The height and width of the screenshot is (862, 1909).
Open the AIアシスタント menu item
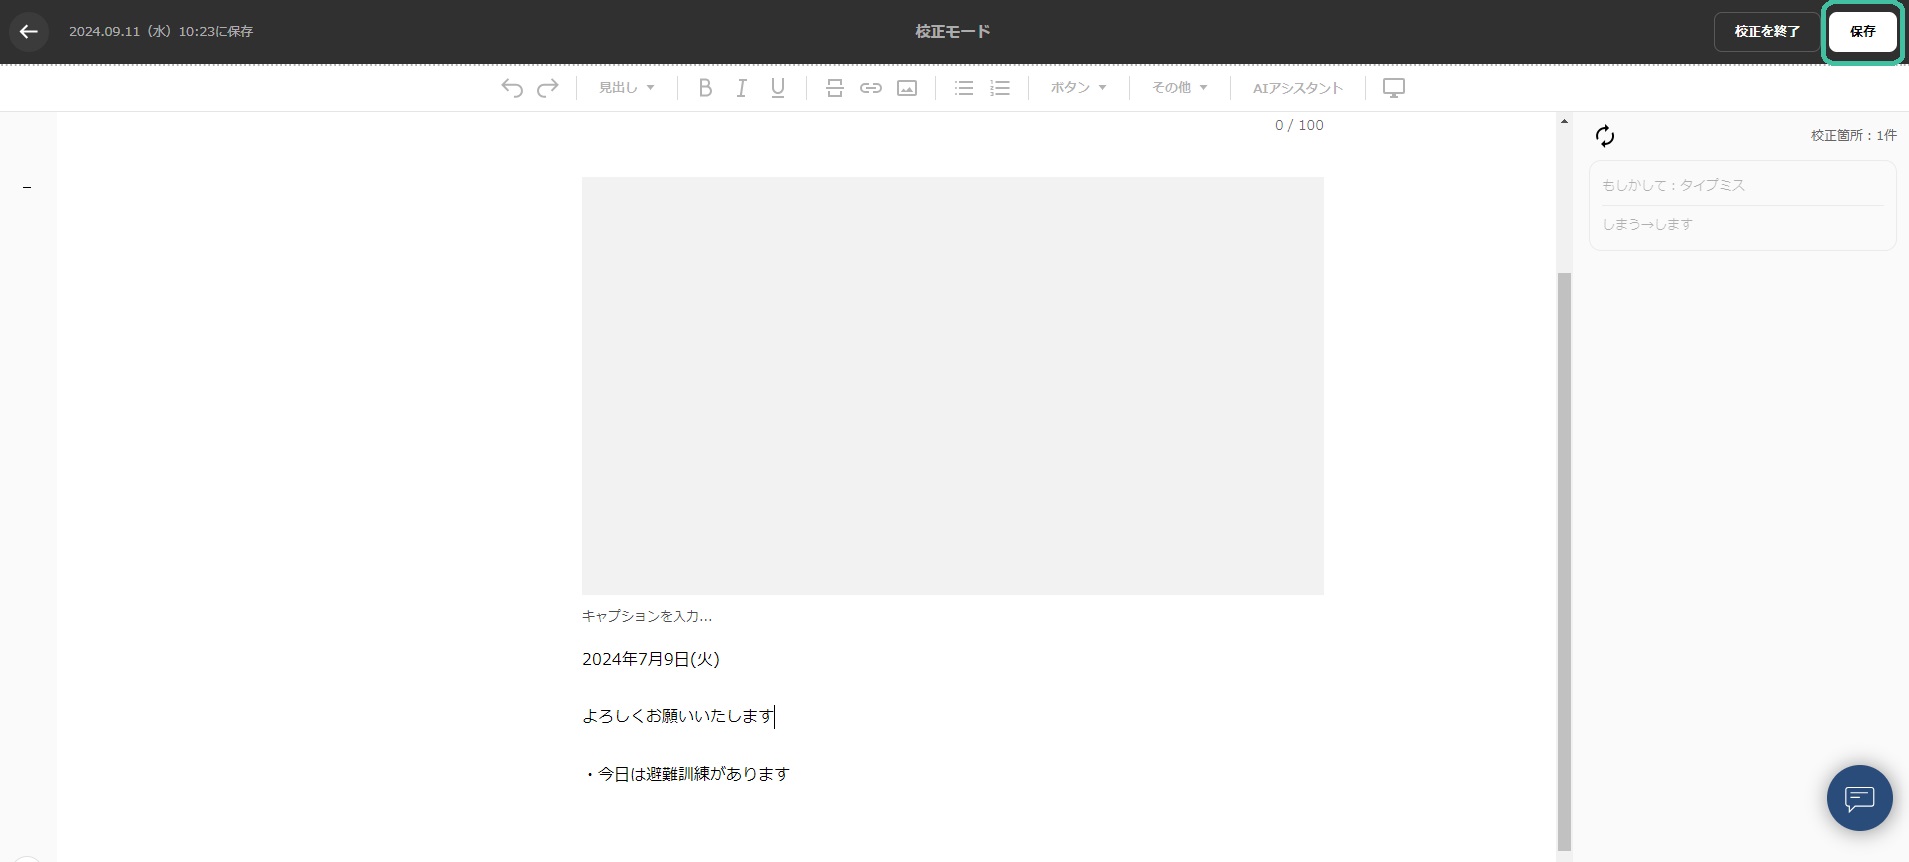click(1297, 88)
